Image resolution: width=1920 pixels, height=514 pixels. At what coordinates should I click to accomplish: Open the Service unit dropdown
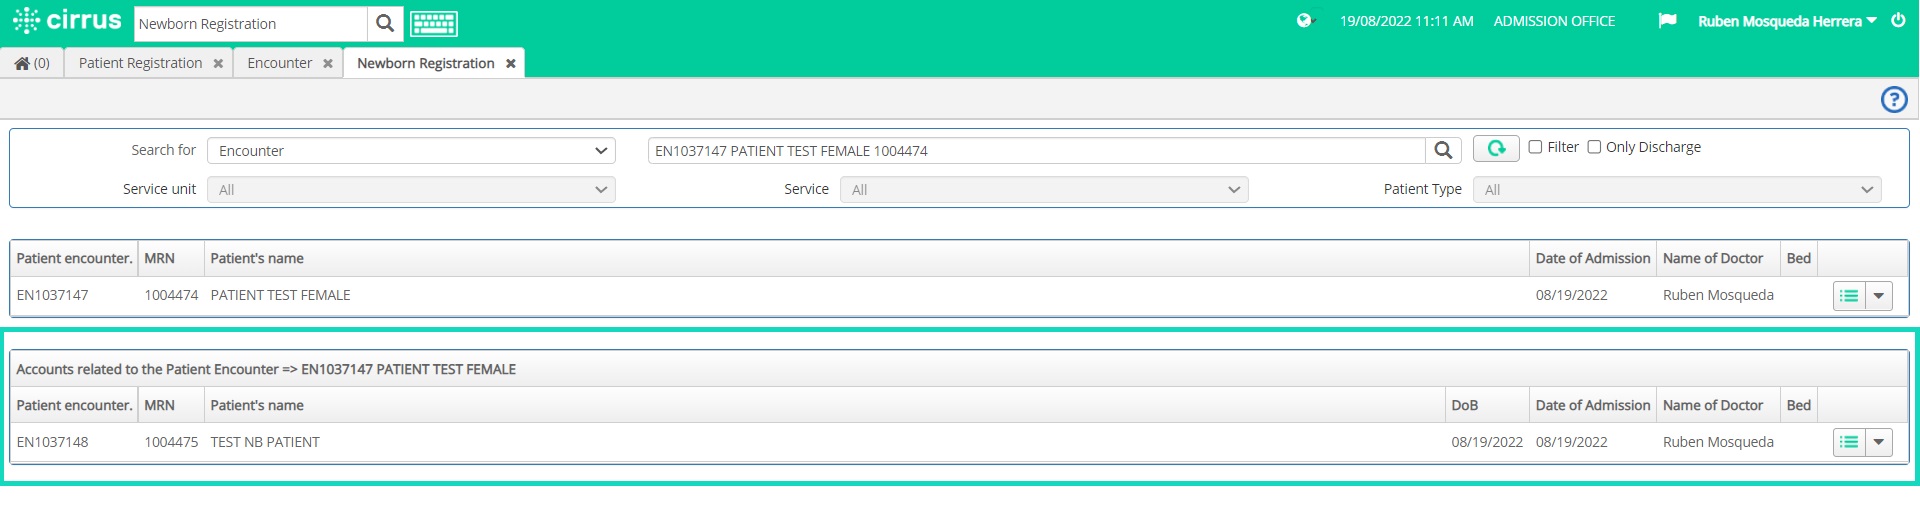tap(411, 190)
